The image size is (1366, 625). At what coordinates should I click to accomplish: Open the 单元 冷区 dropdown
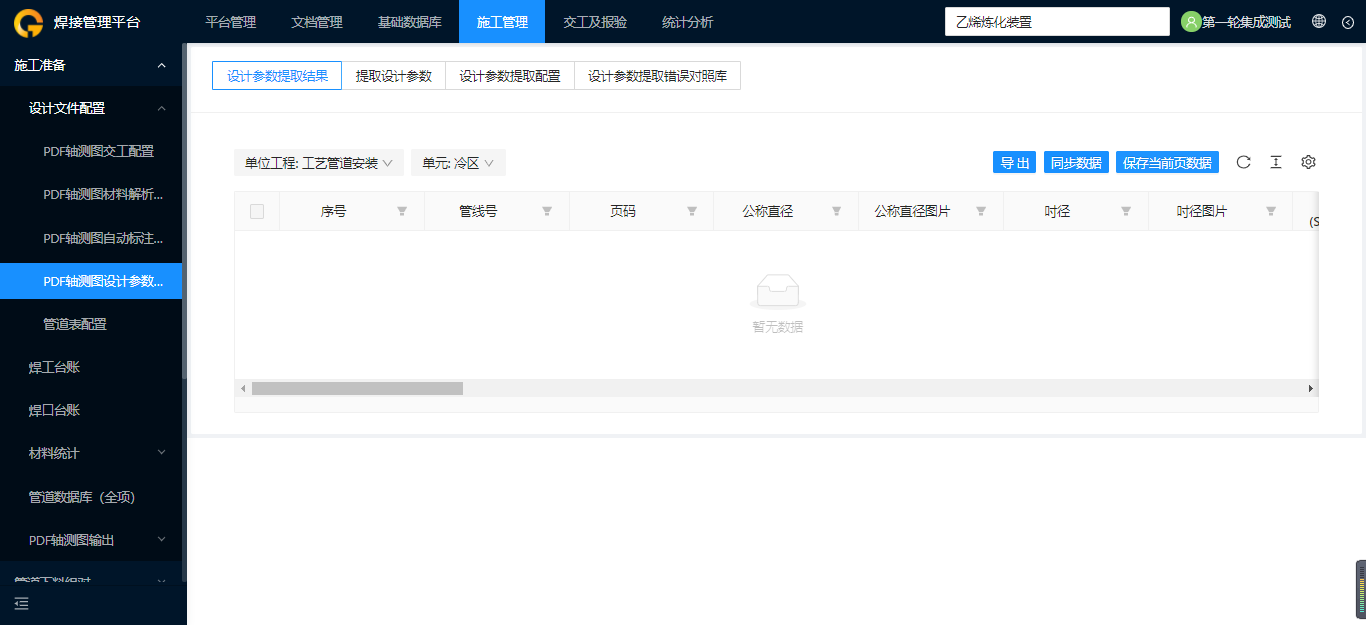tap(458, 163)
